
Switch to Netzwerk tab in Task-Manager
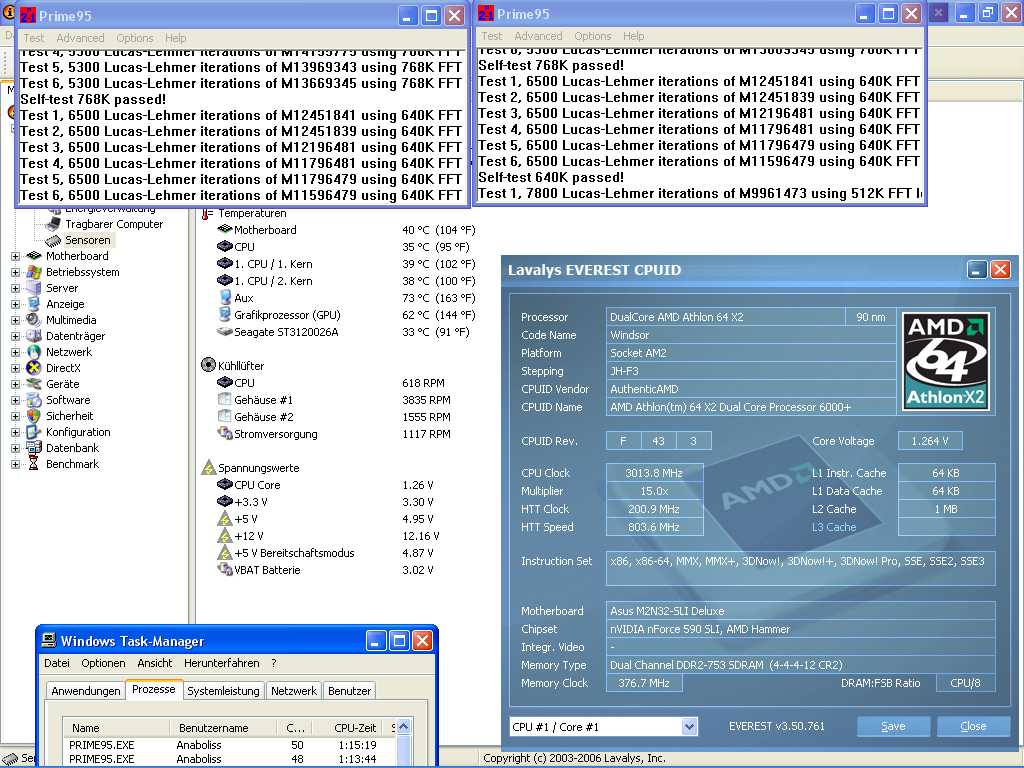[x=294, y=691]
